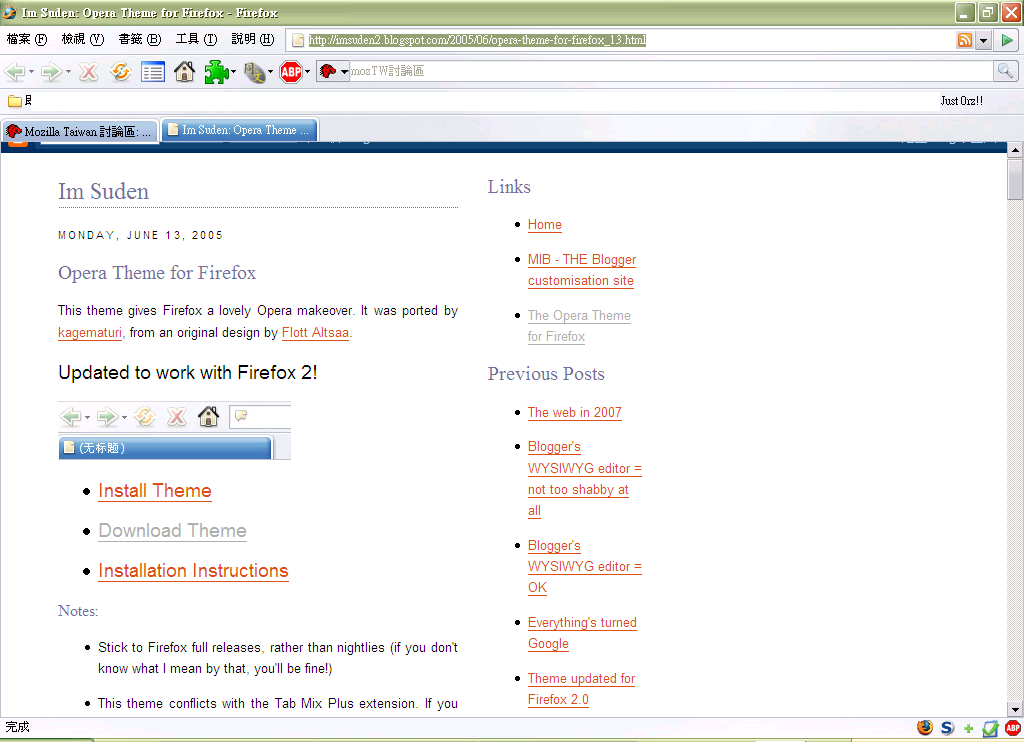The height and width of the screenshot is (742, 1024).
Task: Click the Install Theme link
Action: (x=155, y=491)
